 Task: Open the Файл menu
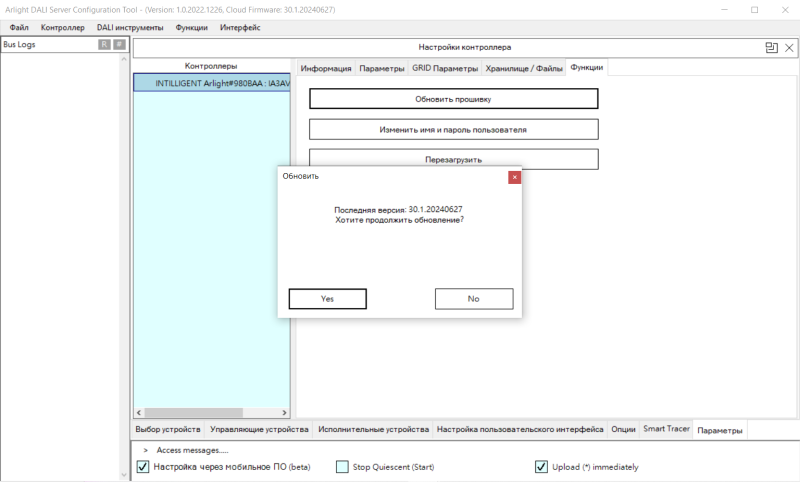[x=19, y=28]
